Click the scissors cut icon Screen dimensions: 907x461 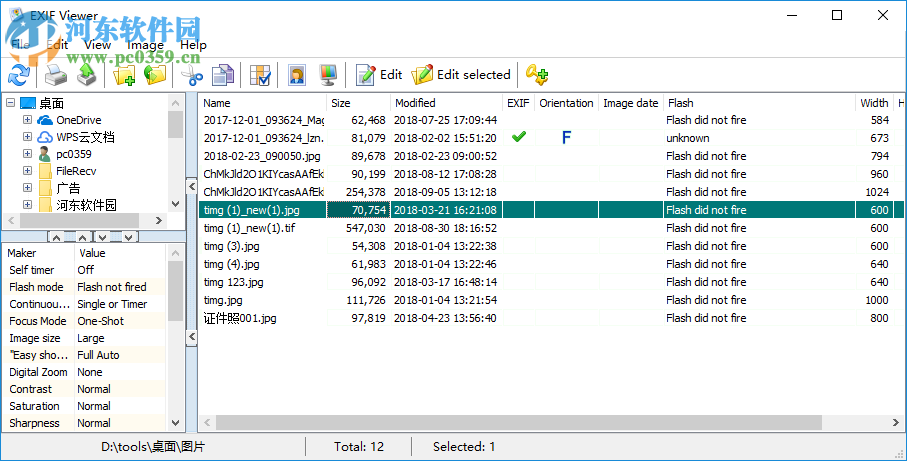pyautogui.click(x=192, y=75)
